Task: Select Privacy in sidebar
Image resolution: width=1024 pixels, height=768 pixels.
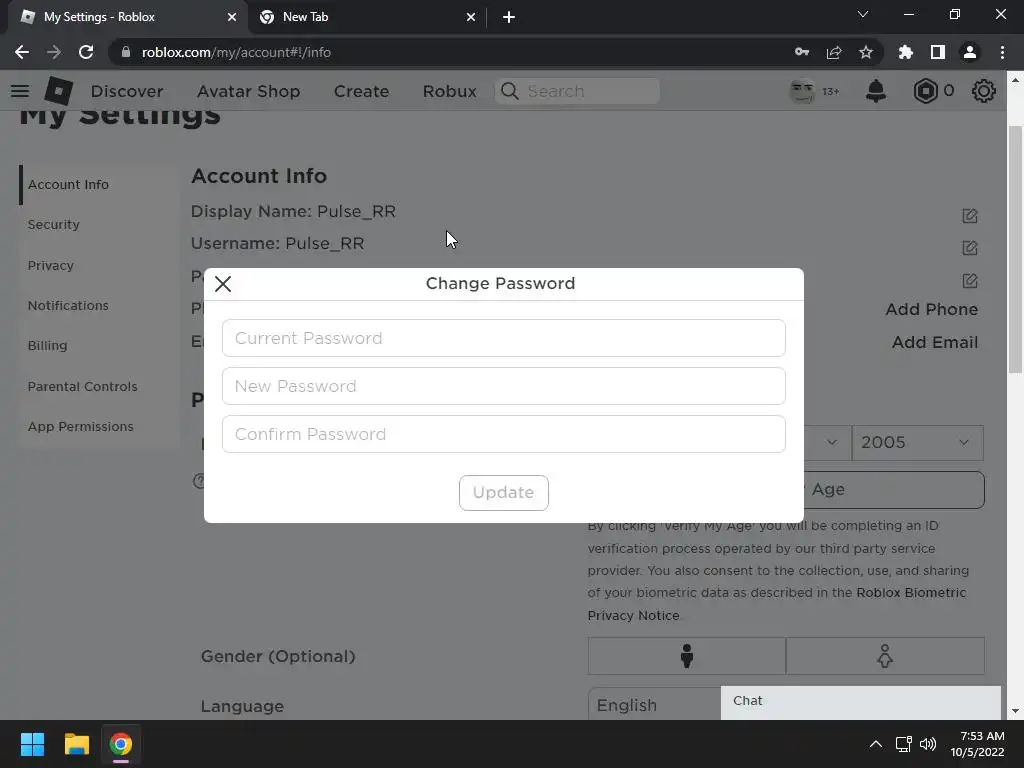Action: [x=50, y=266]
